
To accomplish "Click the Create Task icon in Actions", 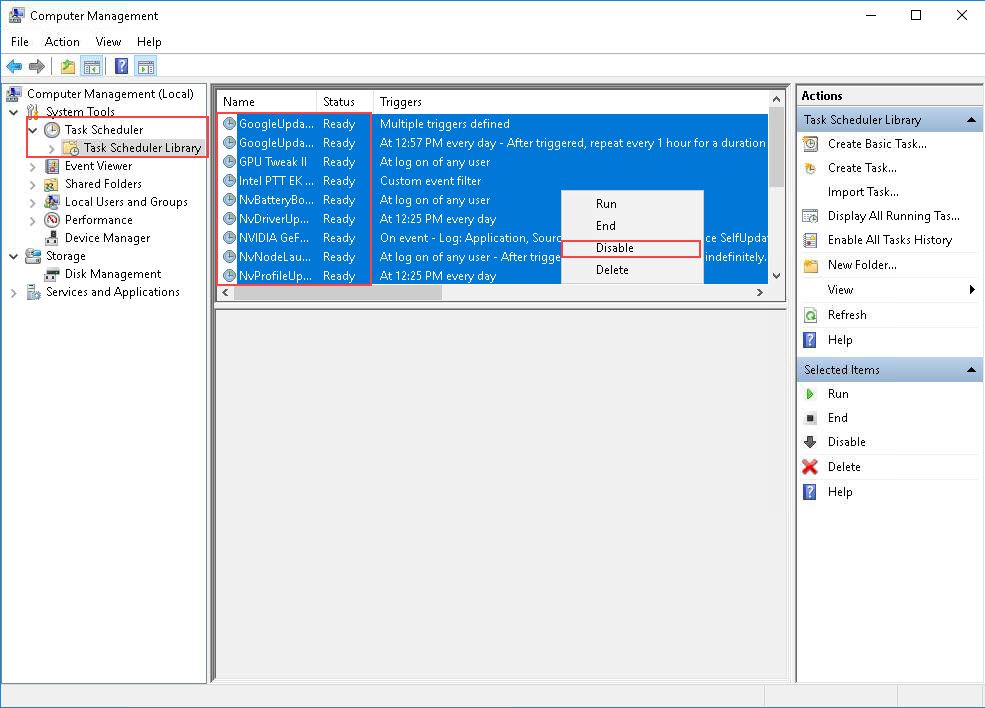I will pos(811,168).
